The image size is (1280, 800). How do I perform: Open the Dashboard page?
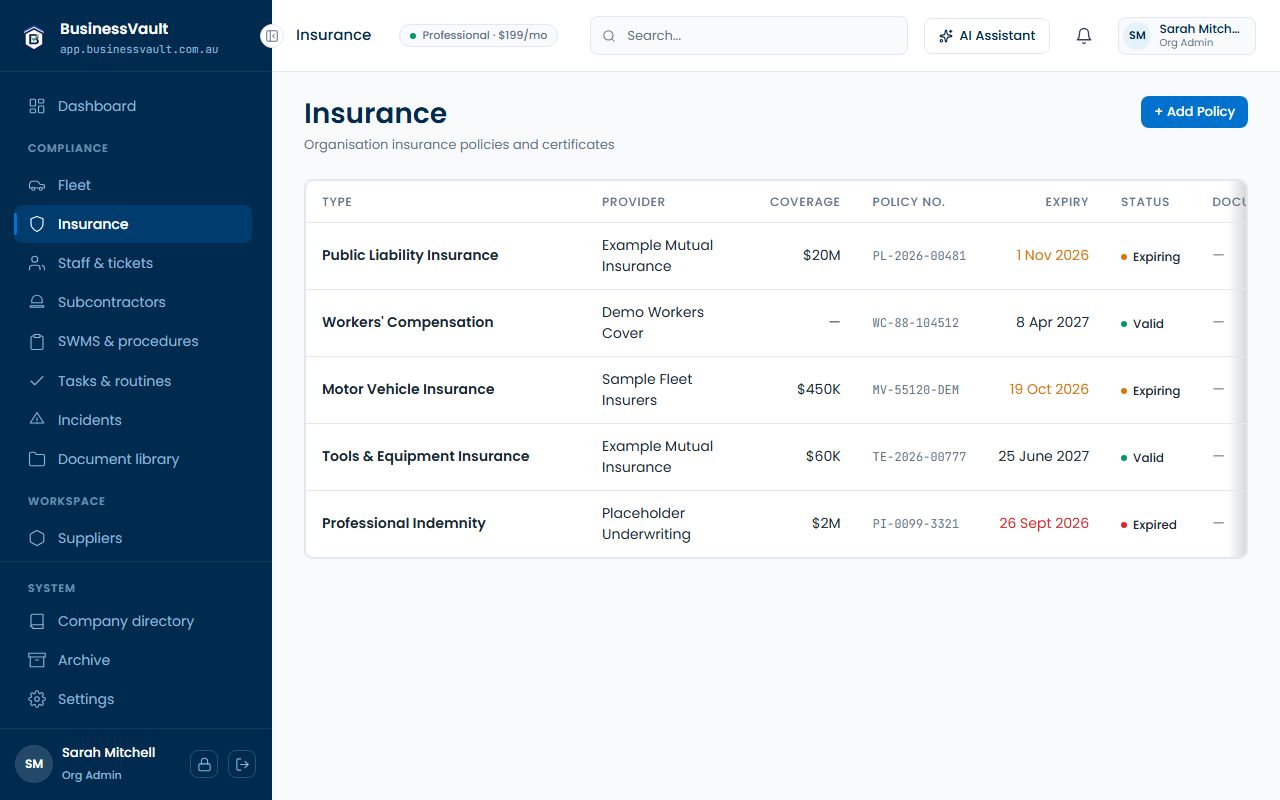coord(133,106)
